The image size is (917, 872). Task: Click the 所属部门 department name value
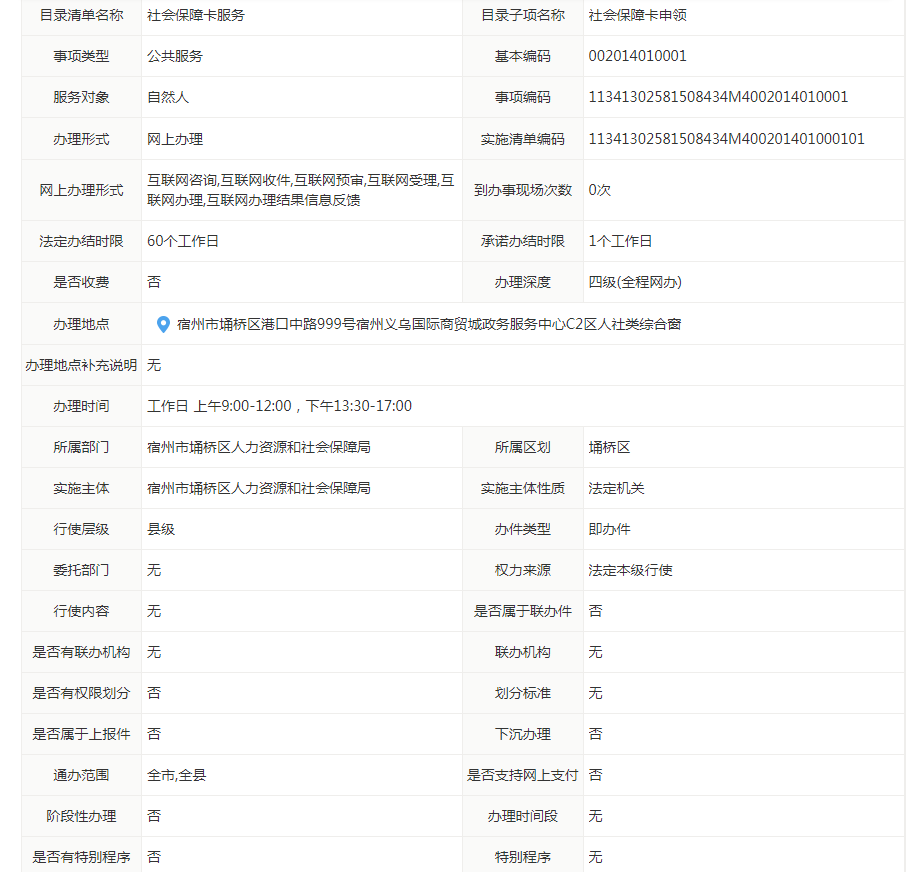pos(258,447)
